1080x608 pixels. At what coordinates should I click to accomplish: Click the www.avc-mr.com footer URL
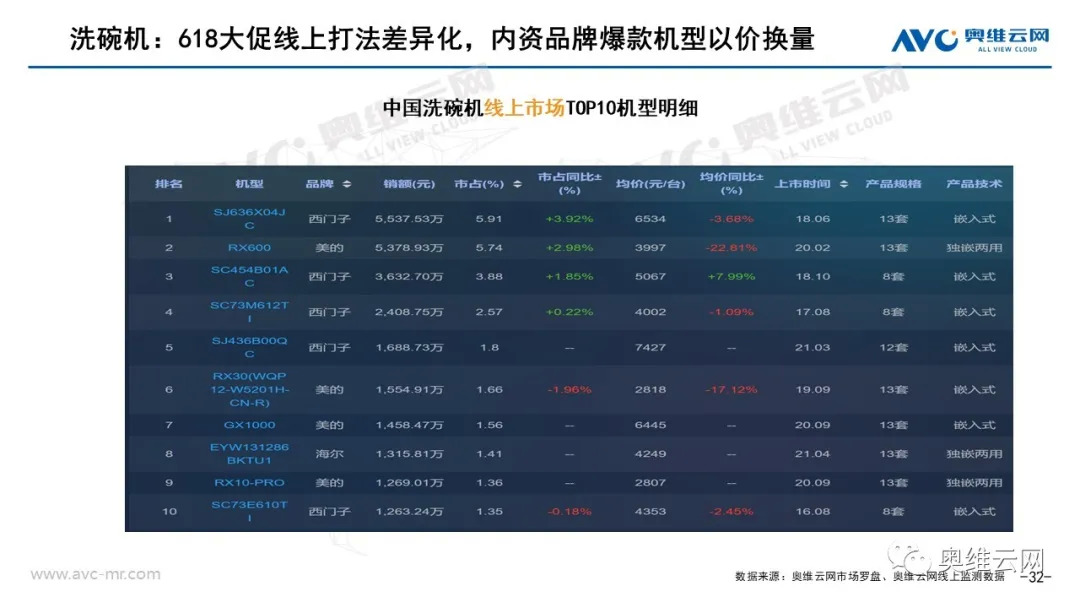pos(95,574)
